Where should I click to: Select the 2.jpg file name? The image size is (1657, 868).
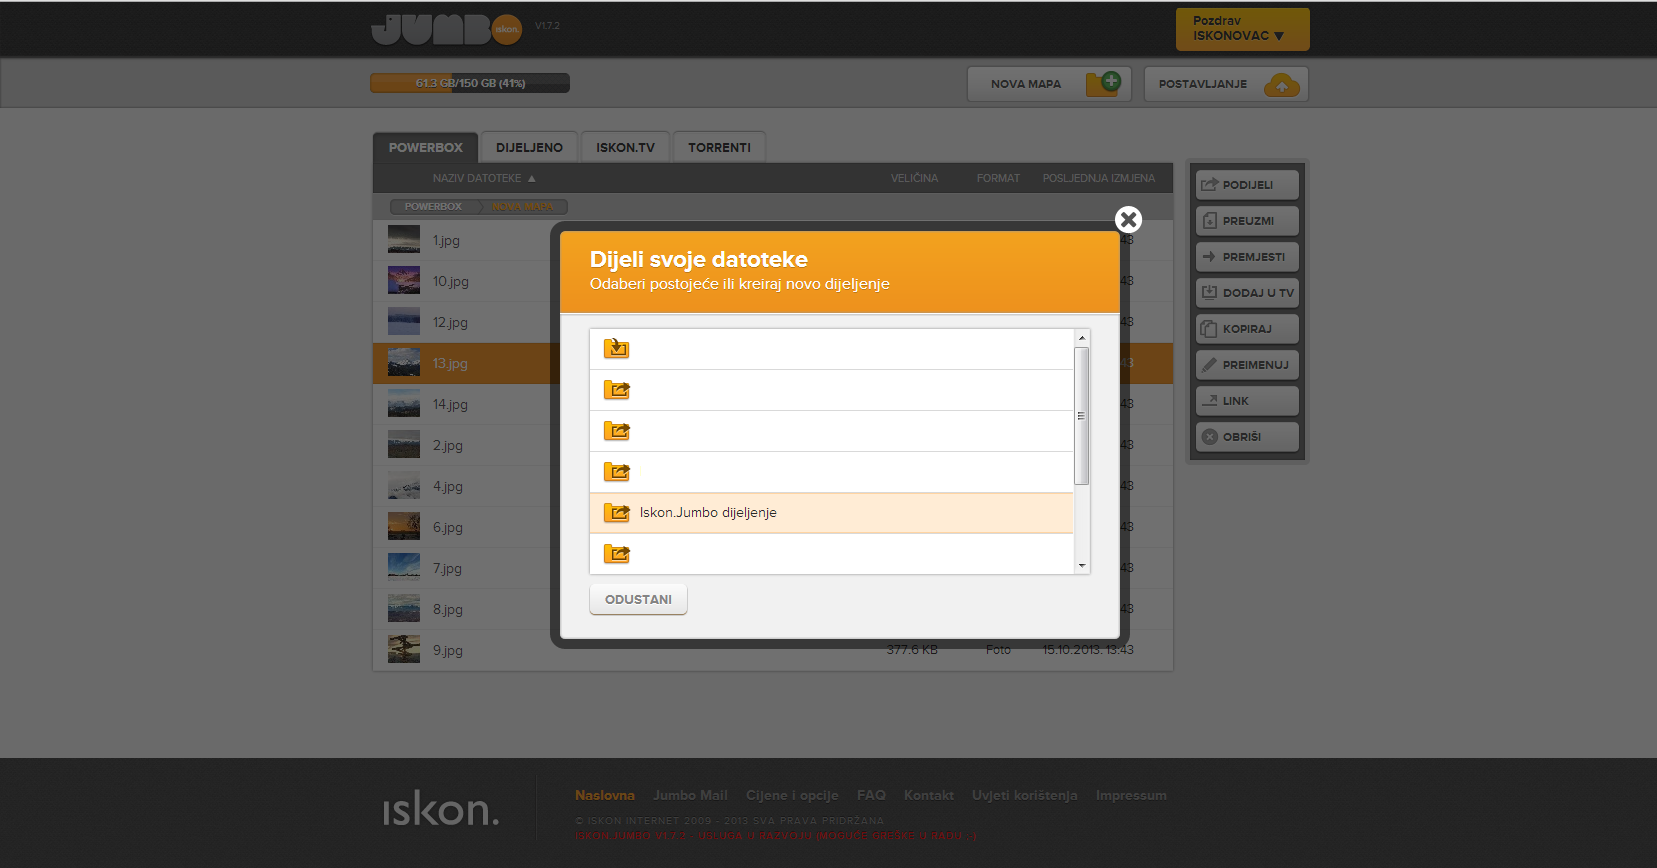(x=448, y=446)
